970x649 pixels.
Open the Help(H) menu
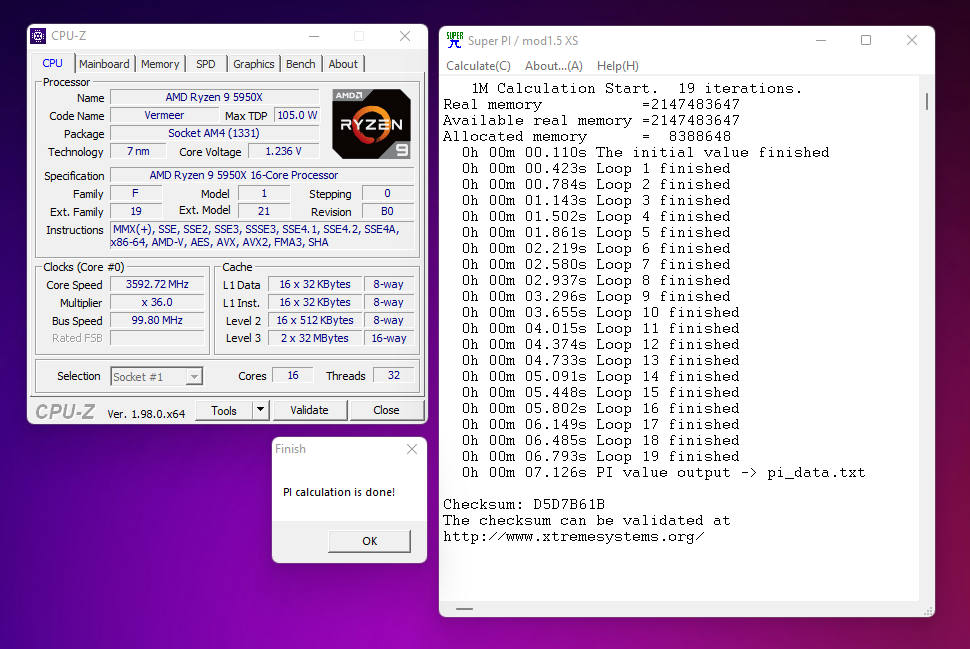tap(617, 66)
